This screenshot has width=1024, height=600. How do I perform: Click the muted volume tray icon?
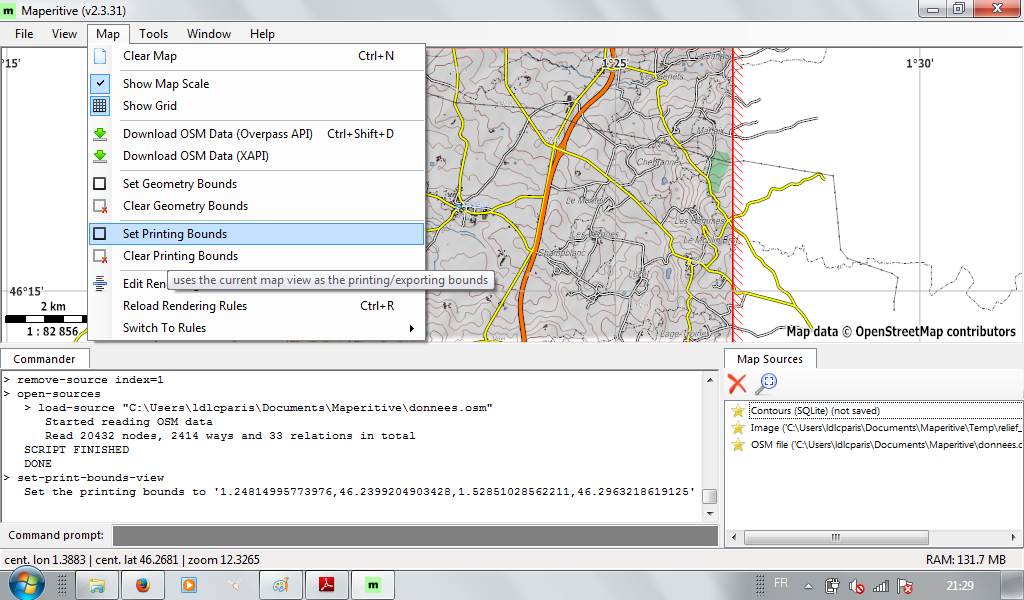click(x=856, y=586)
